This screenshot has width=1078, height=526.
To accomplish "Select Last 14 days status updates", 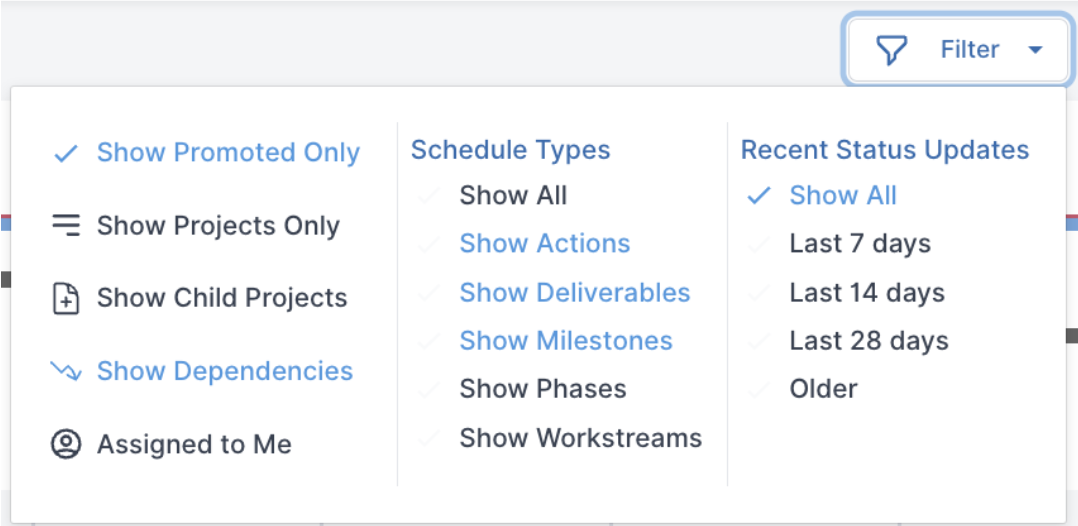I will pyautogui.click(x=867, y=292).
